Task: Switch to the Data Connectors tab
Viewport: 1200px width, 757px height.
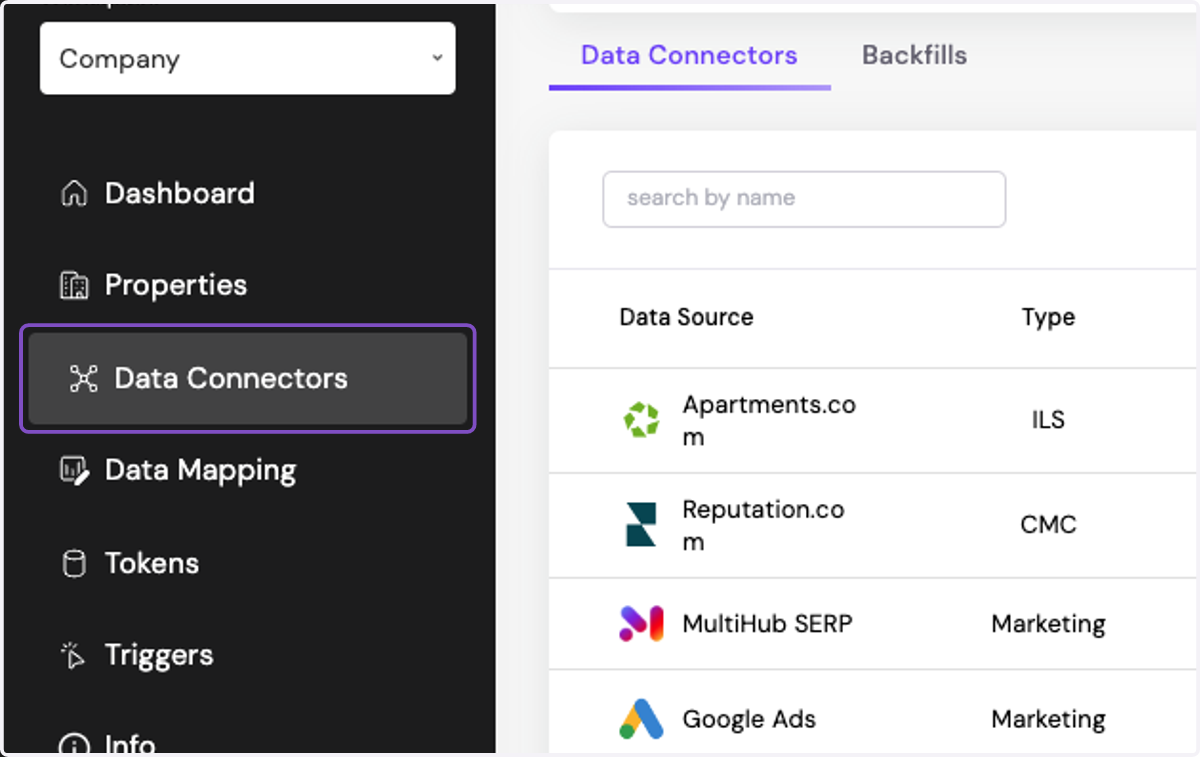Action: [x=689, y=55]
